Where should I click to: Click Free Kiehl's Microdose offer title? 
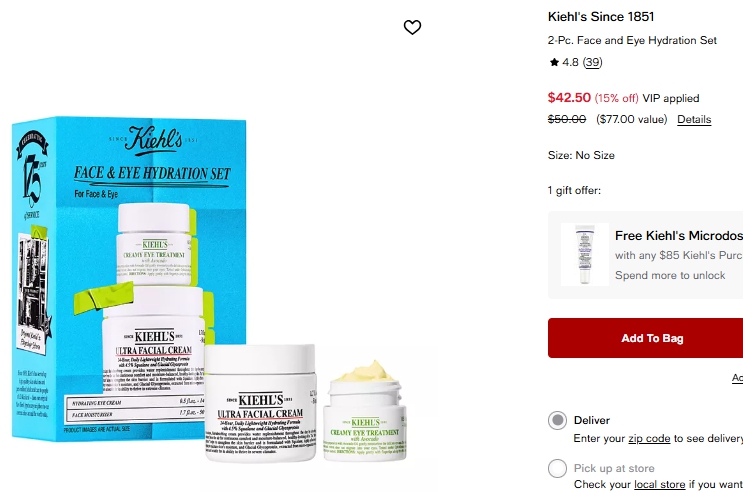coord(679,236)
